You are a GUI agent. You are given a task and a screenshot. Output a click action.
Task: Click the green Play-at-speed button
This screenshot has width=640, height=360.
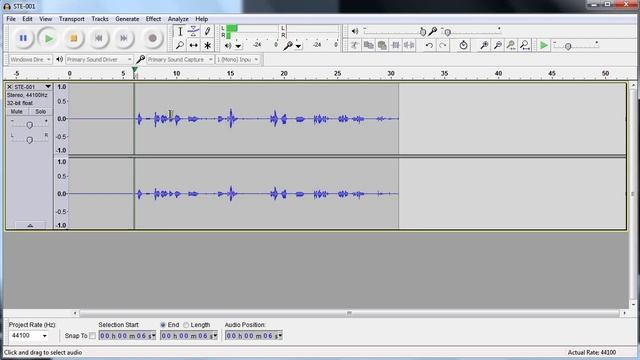pyautogui.click(x=543, y=45)
